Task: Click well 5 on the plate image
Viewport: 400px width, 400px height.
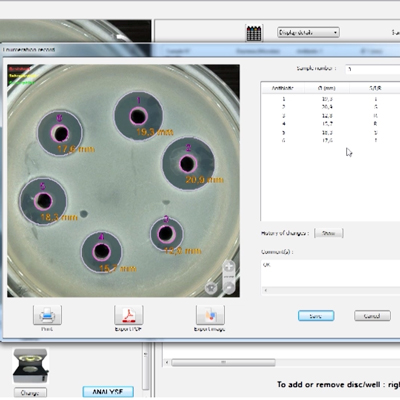Action: (x=43, y=201)
